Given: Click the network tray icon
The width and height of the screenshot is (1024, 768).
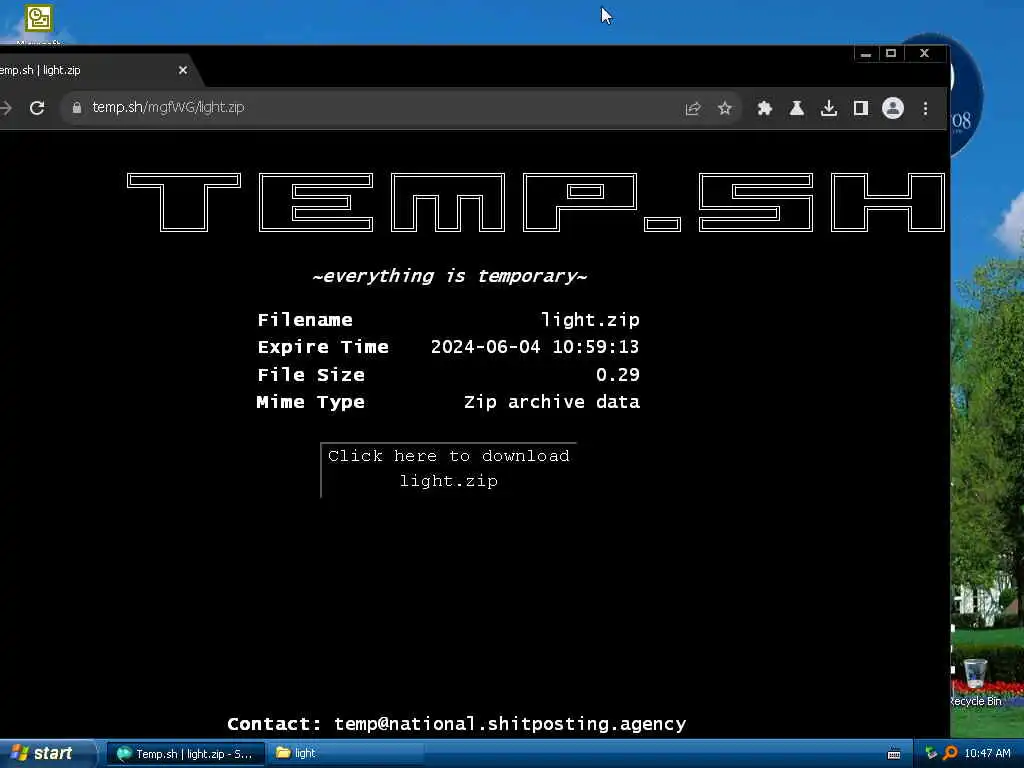Looking at the screenshot, I should [931, 754].
